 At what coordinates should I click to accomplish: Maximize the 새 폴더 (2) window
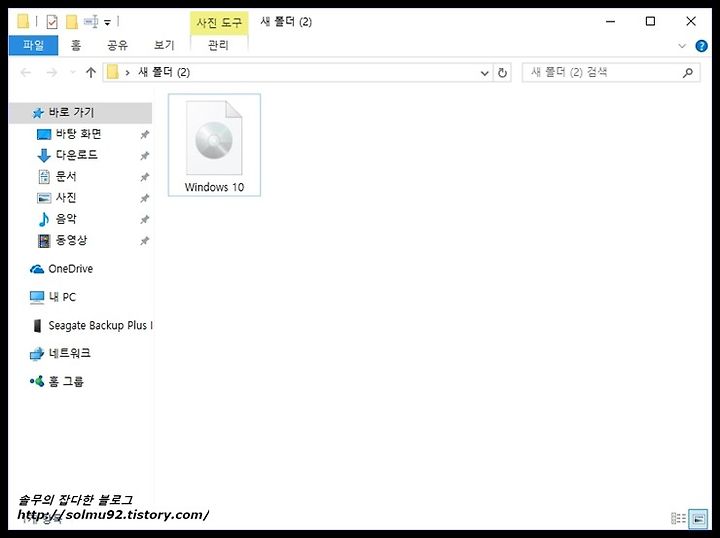(650, 22)
